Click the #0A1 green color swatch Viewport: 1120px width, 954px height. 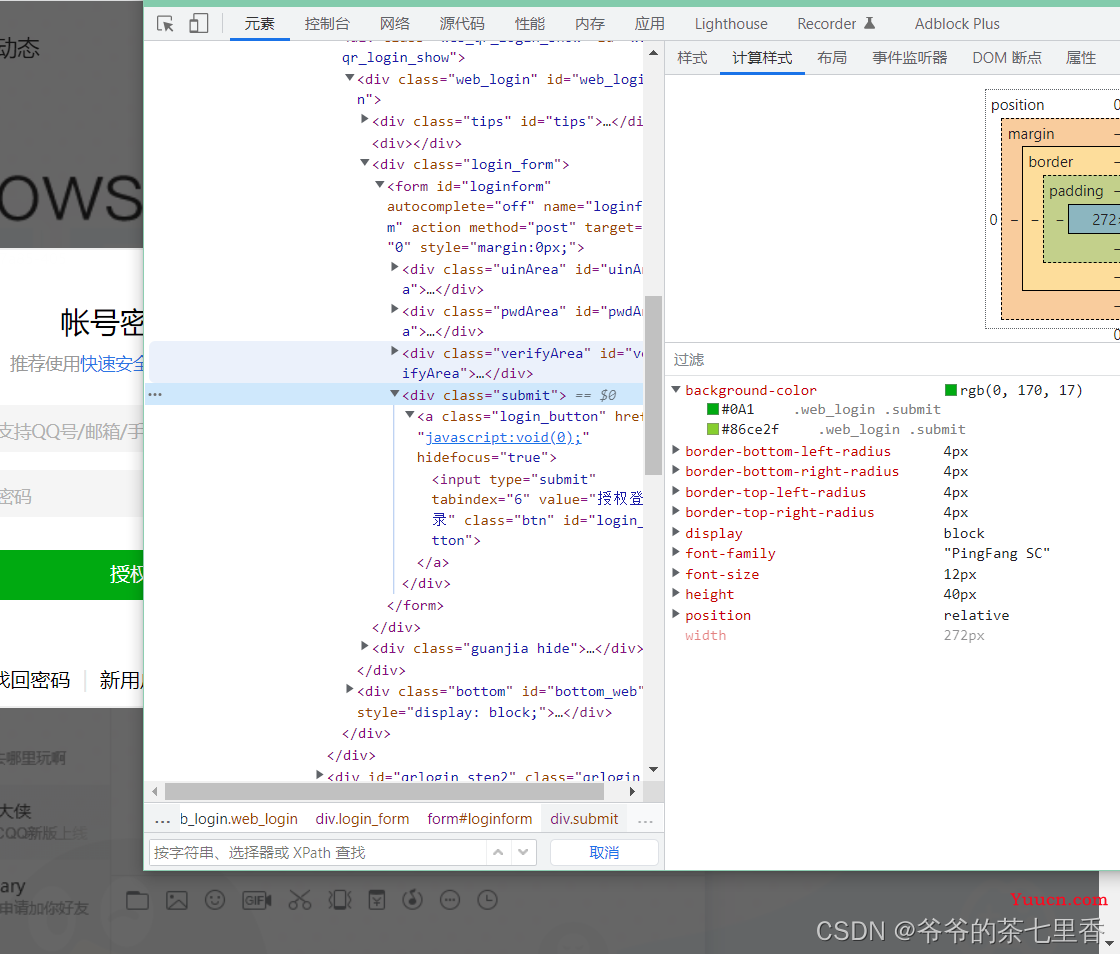pyautogui.click(x=713, y=409)
